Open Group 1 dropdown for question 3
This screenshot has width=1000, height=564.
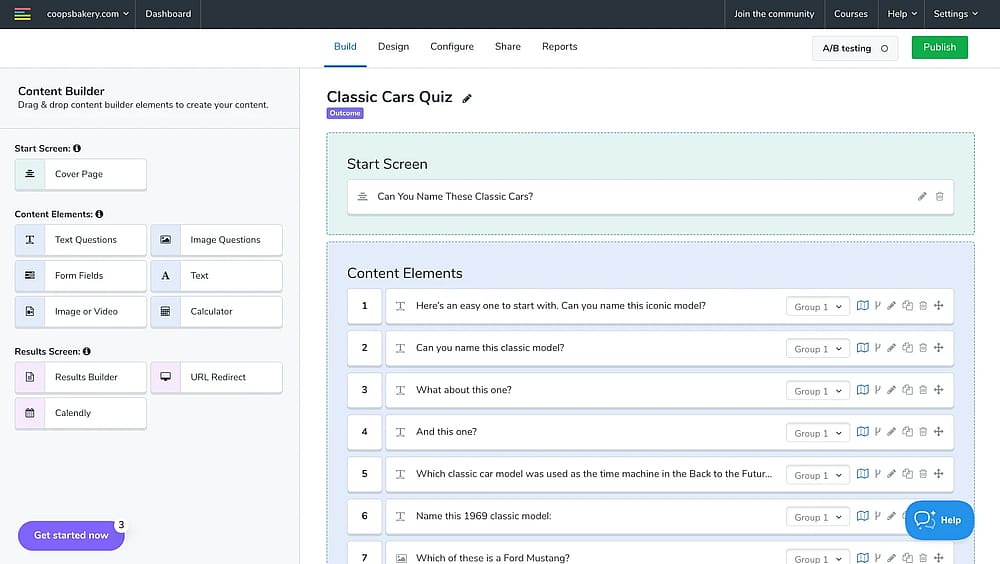(818, 391)
